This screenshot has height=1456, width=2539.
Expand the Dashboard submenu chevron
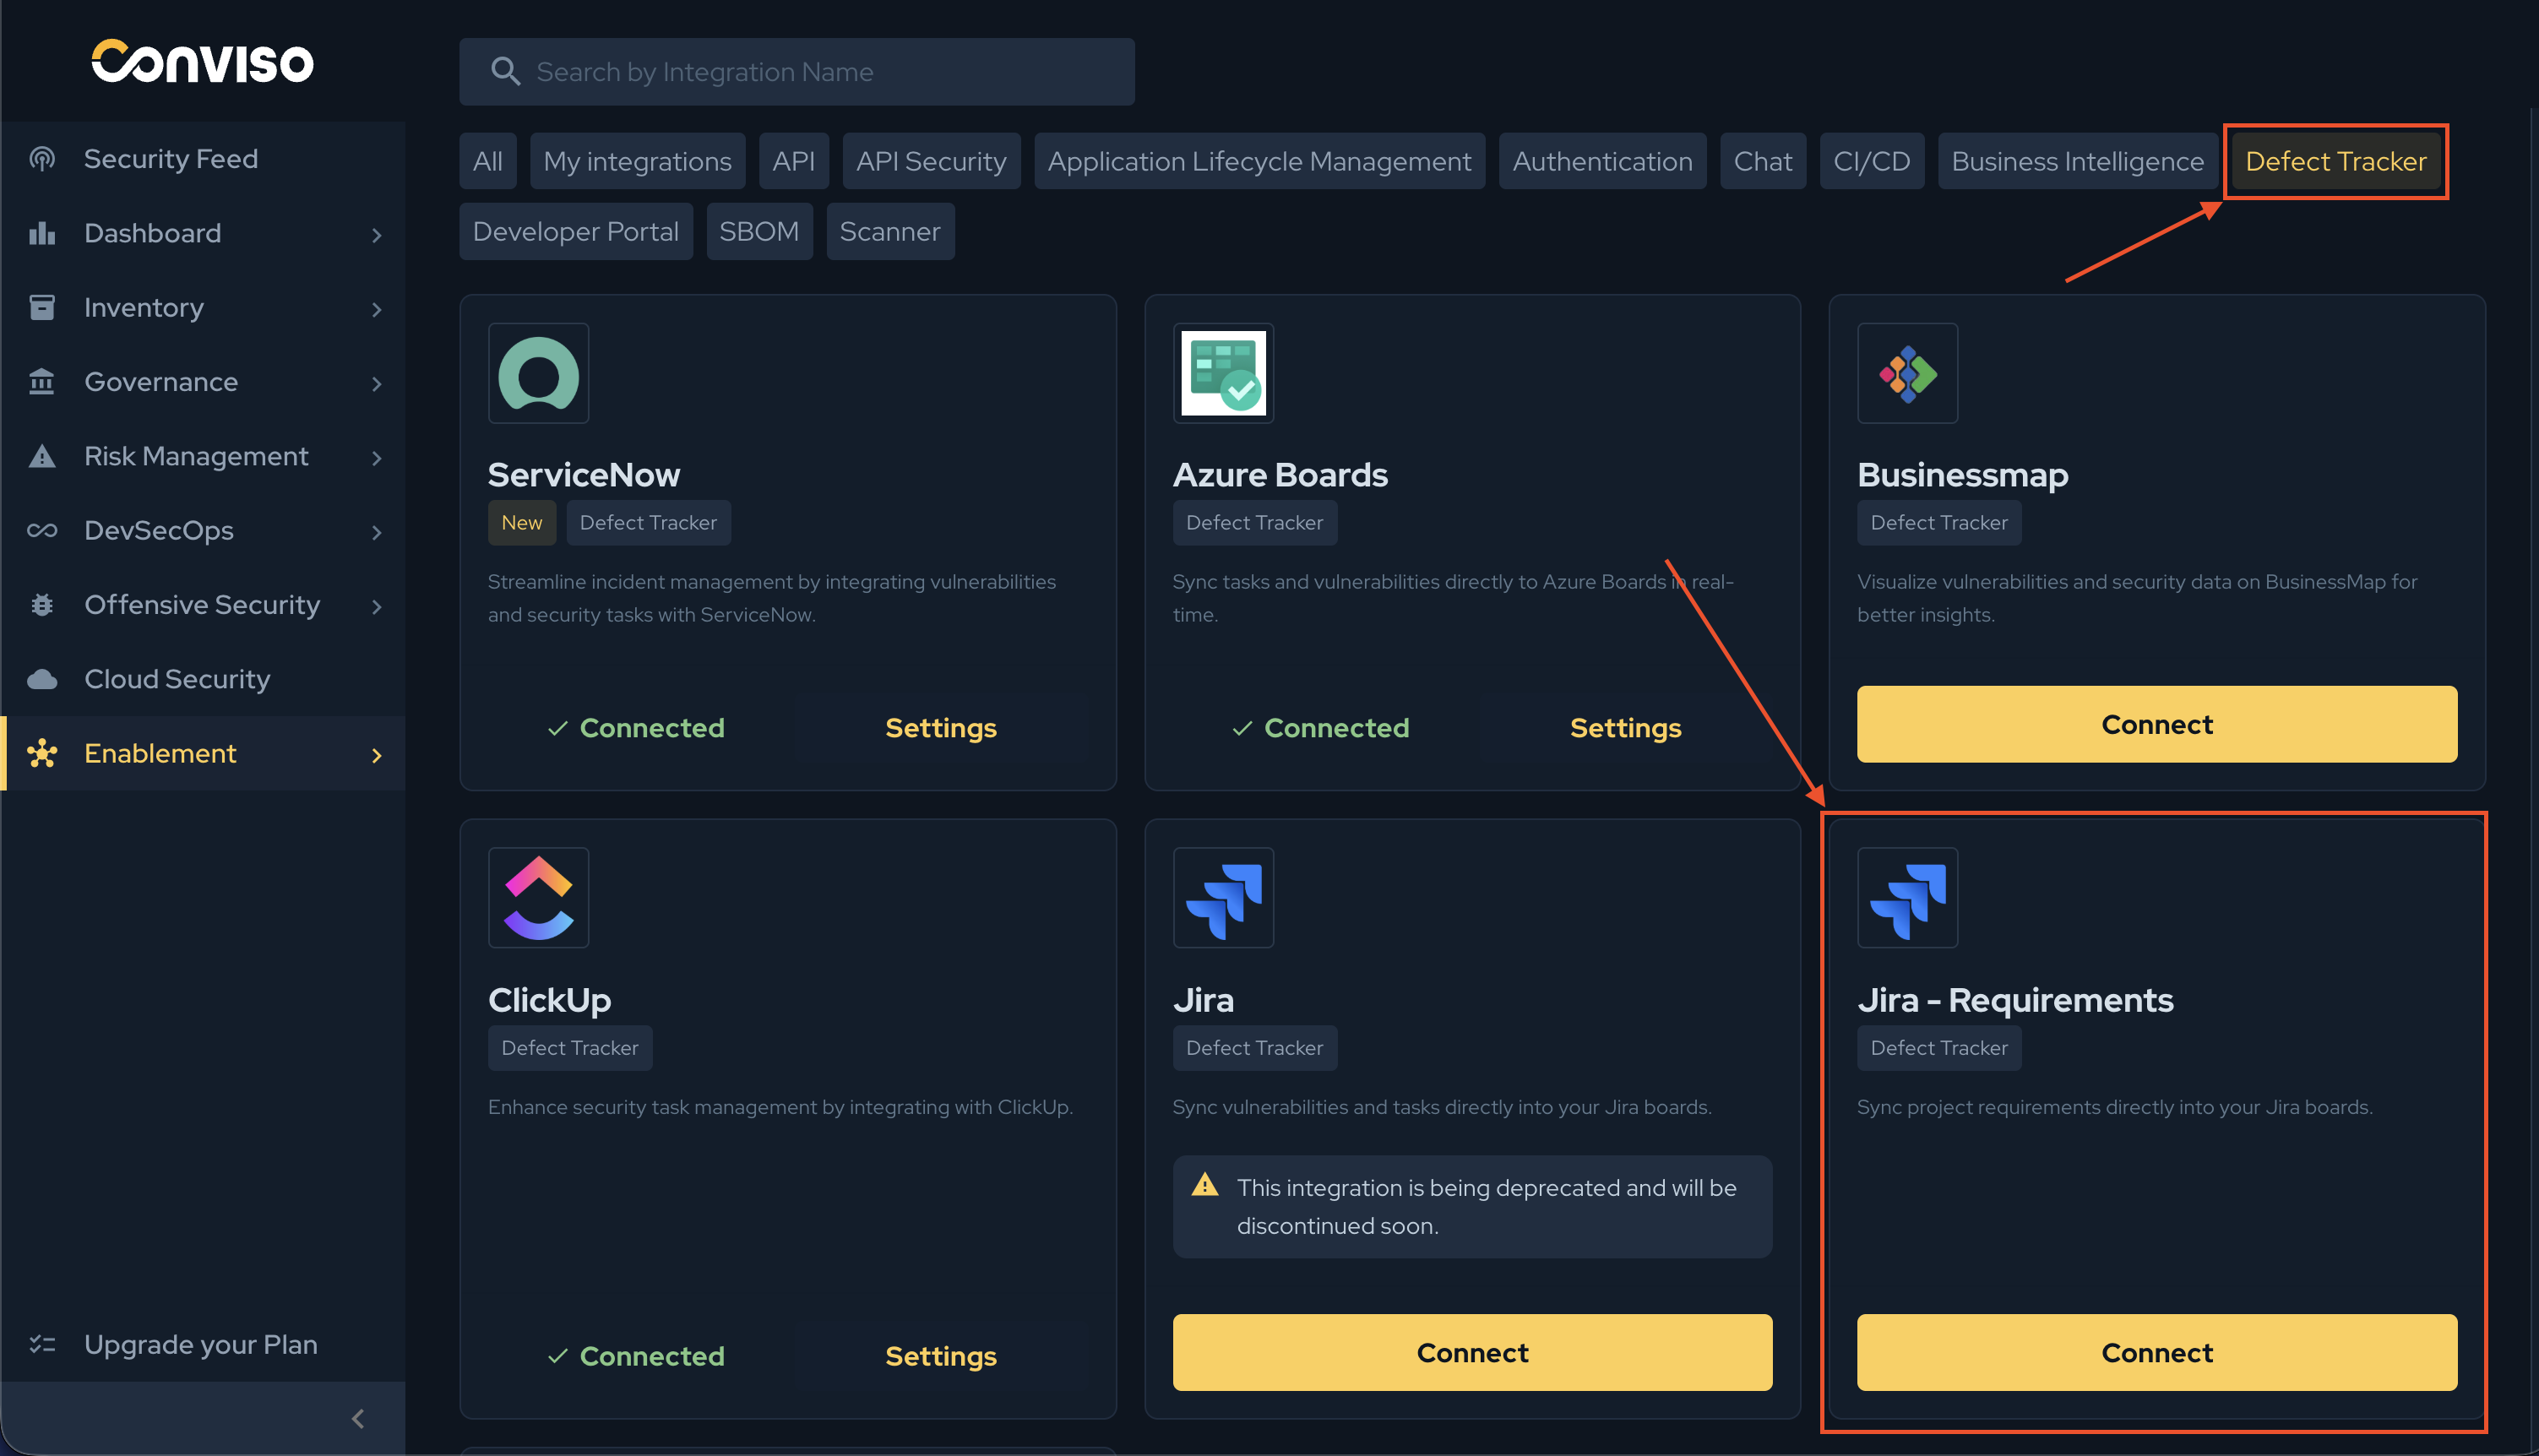tap(377, 234)
